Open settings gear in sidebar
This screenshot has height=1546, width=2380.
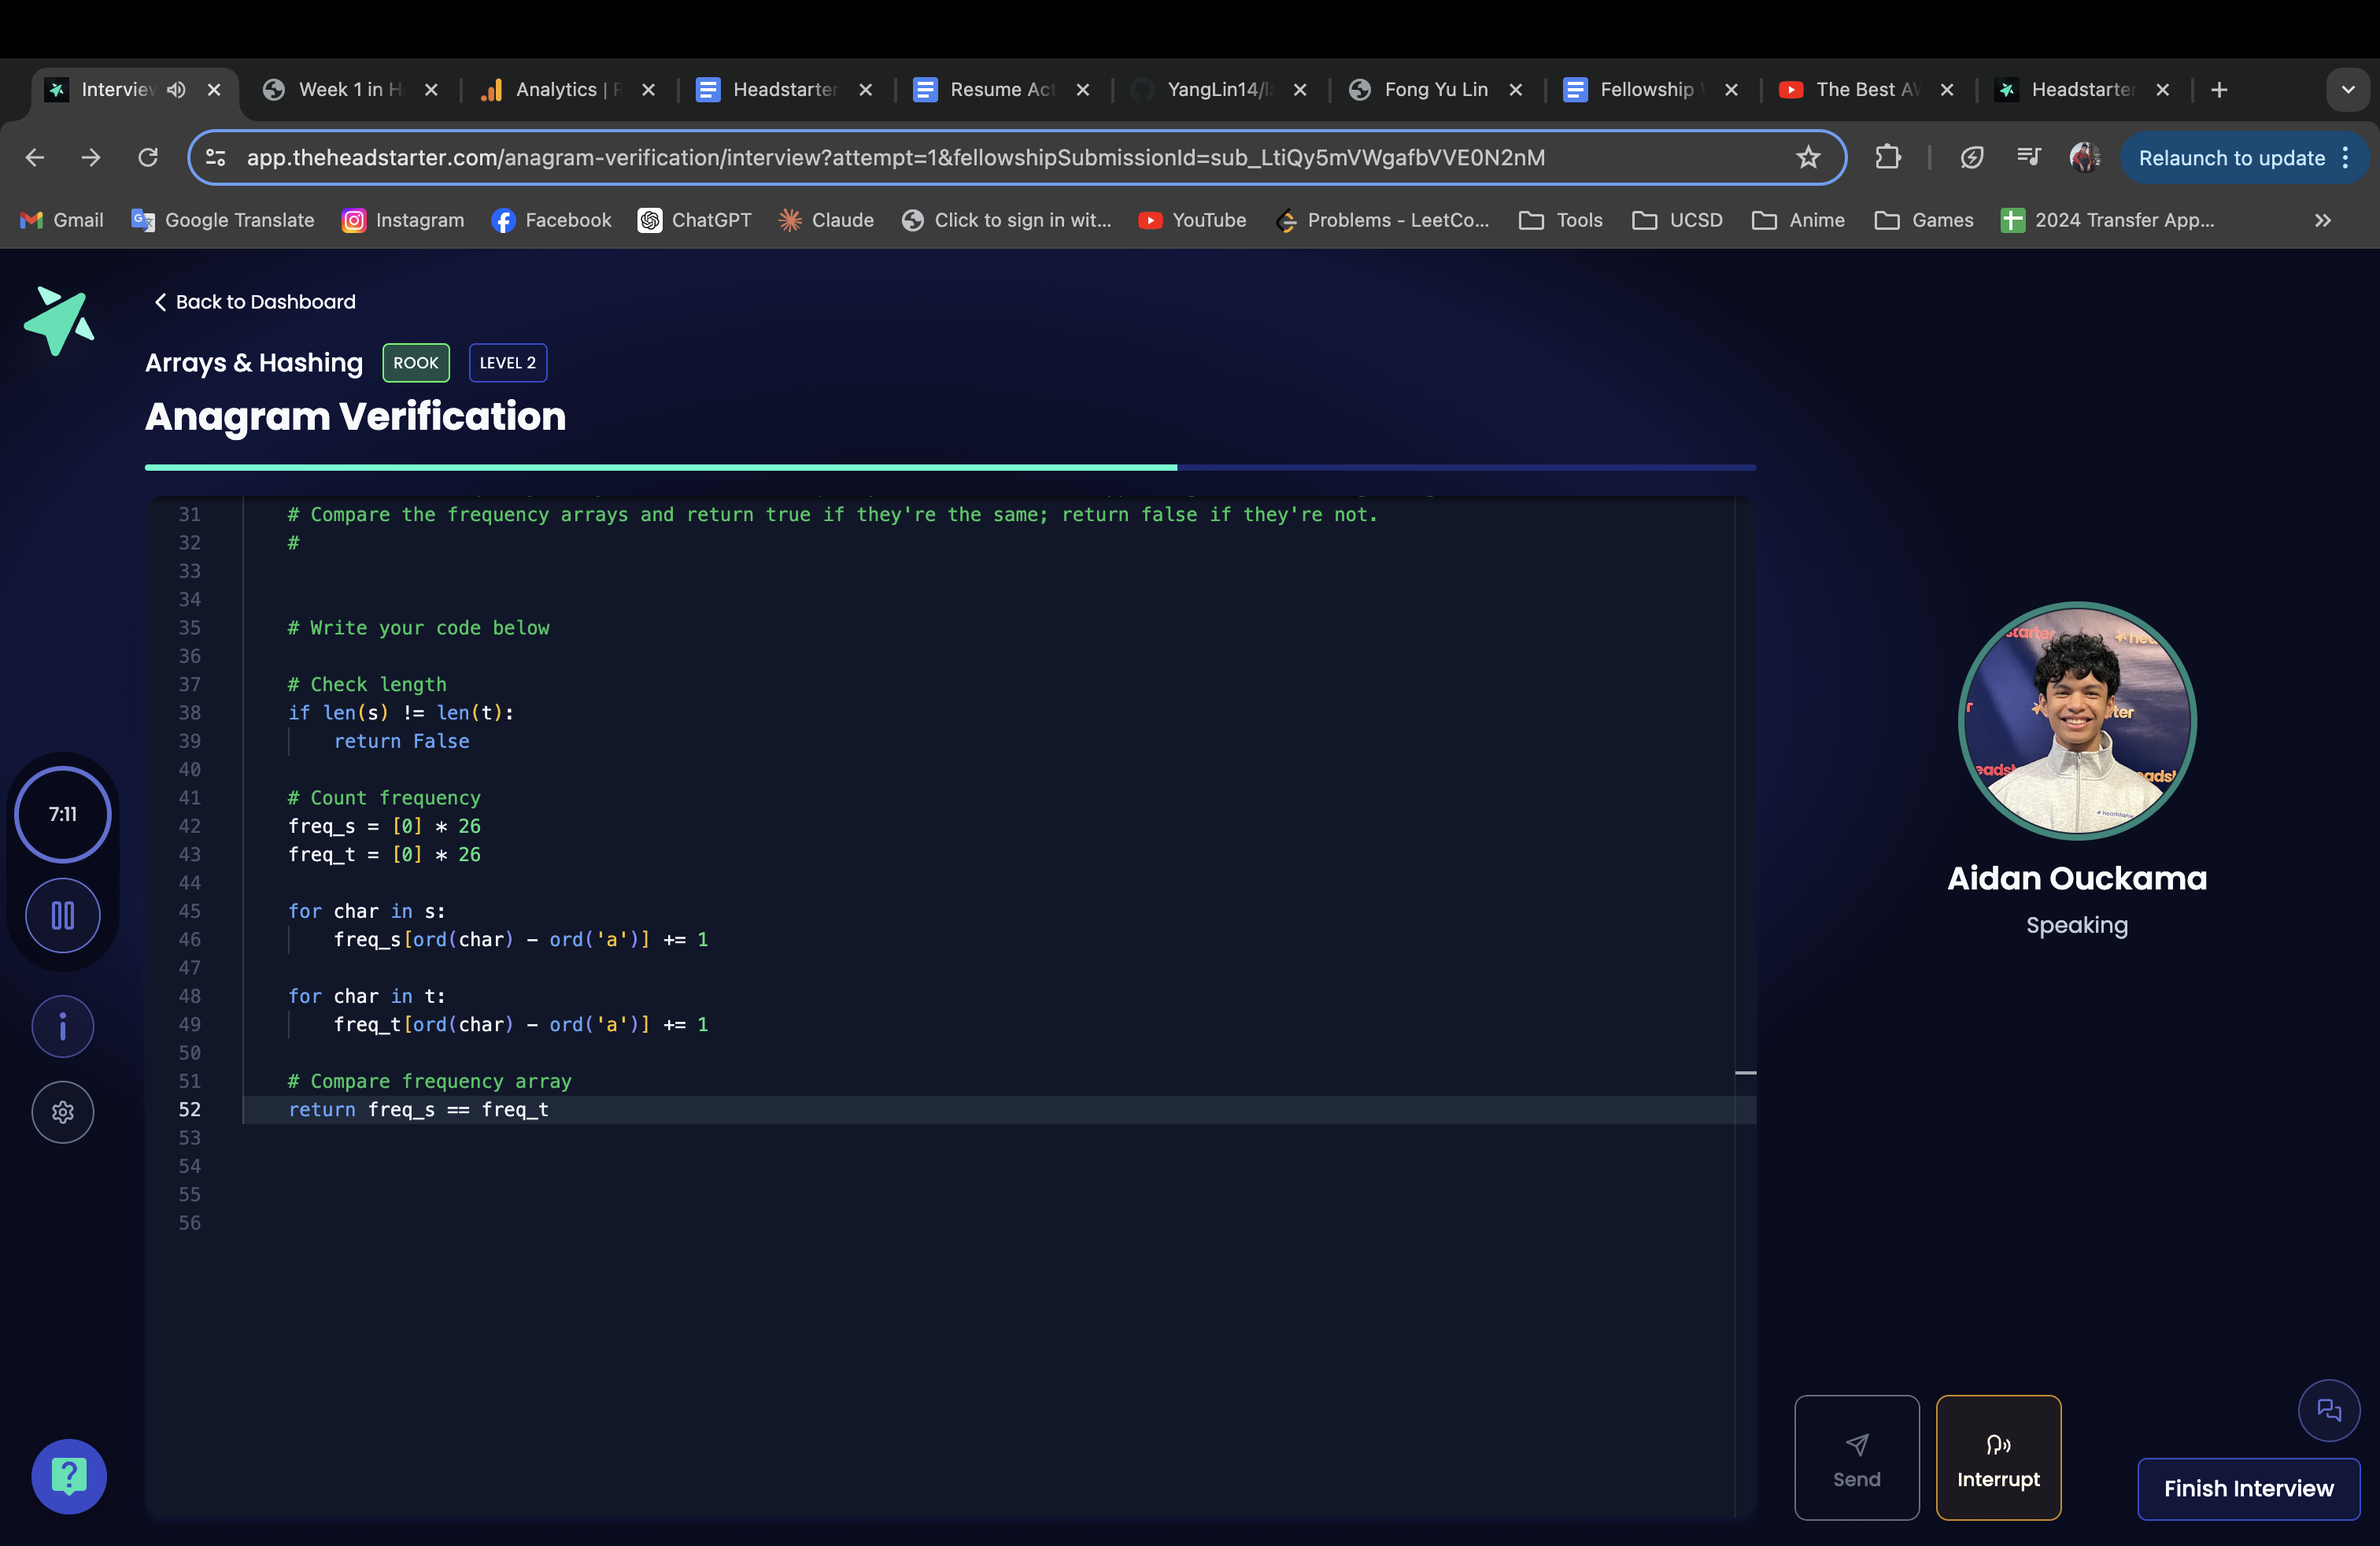[x=63, y=1112]
